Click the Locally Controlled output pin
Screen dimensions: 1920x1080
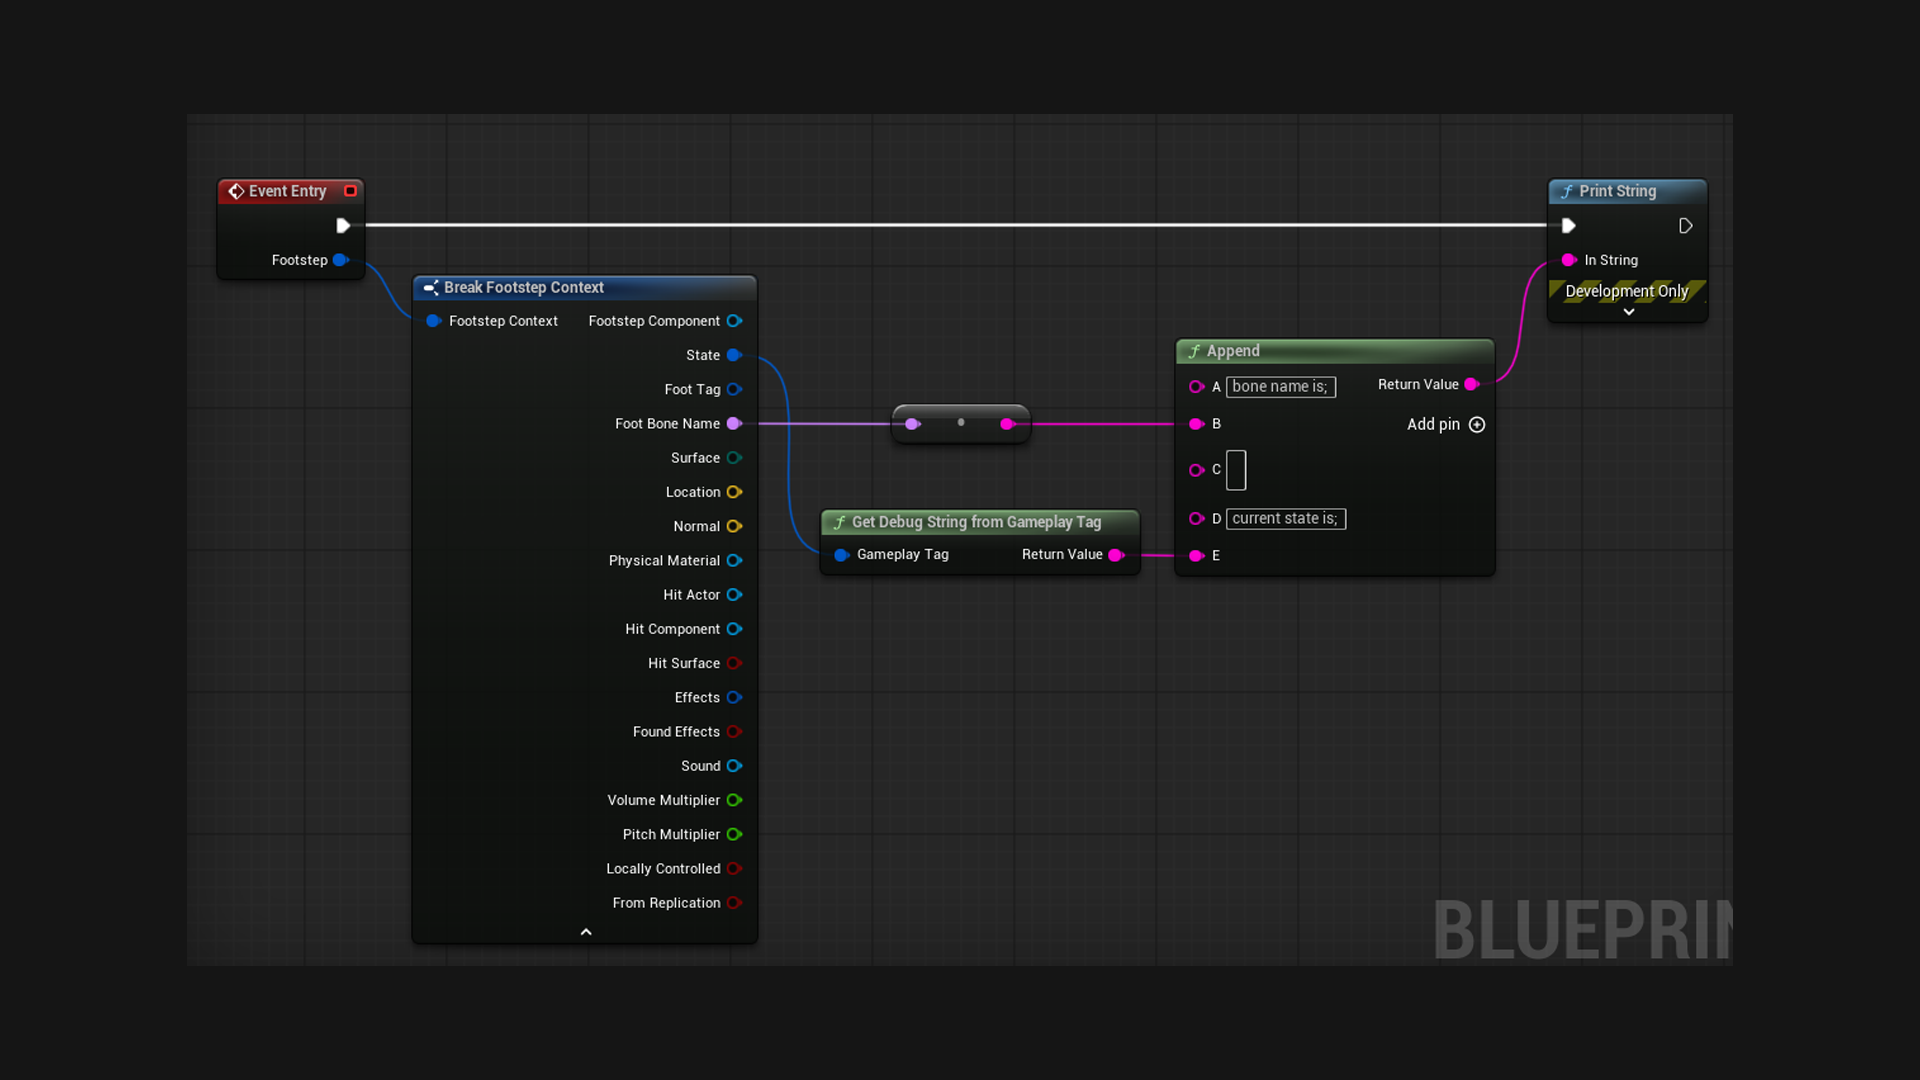point(734,869)
